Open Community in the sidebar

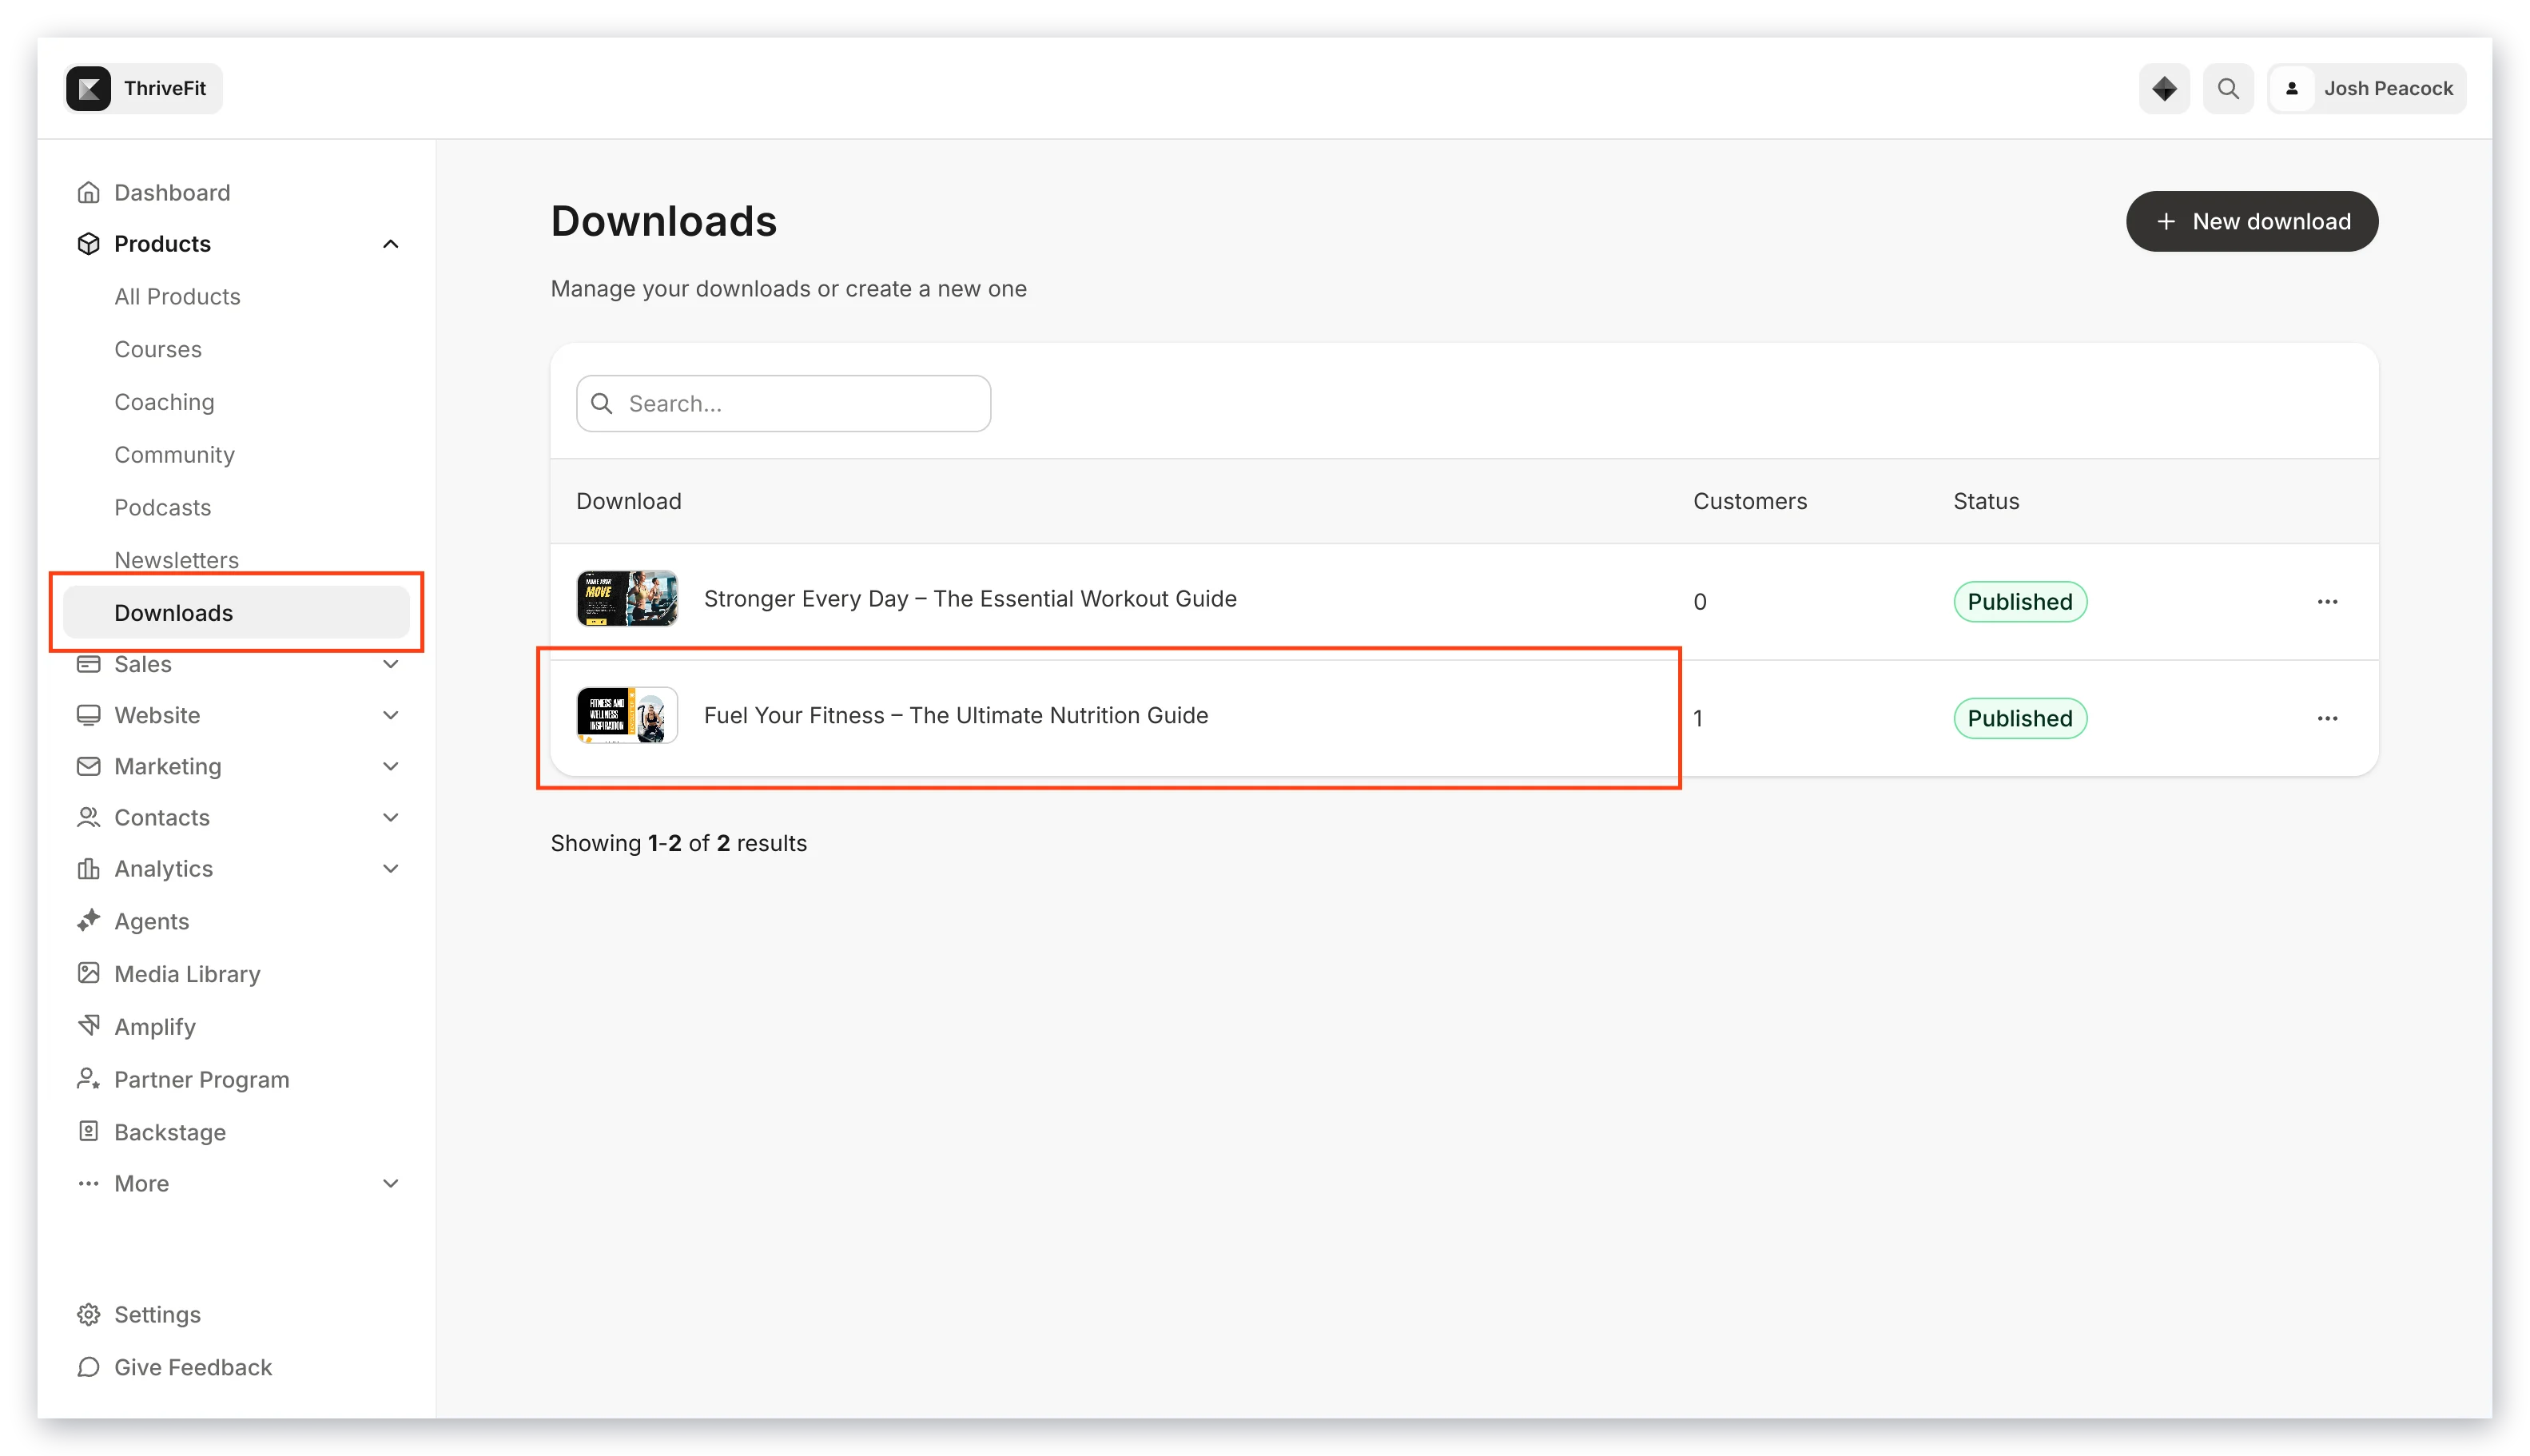[174, 455]
